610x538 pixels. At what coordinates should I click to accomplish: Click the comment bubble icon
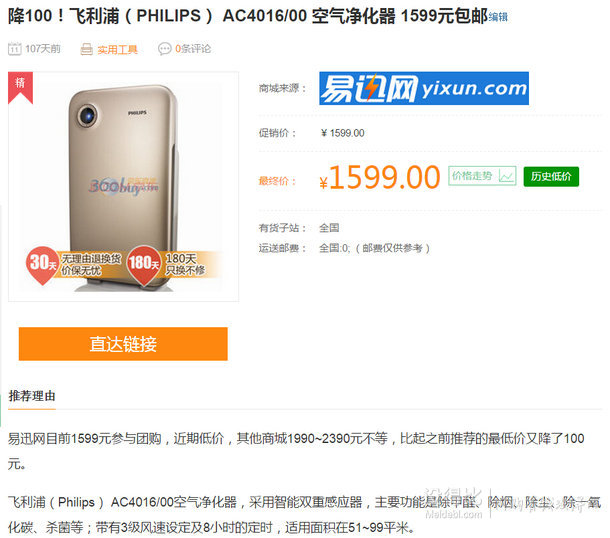tap(164, 49)
